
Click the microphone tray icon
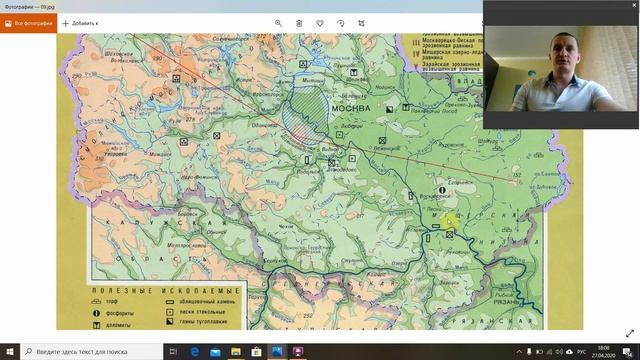(x=529, y=351)
